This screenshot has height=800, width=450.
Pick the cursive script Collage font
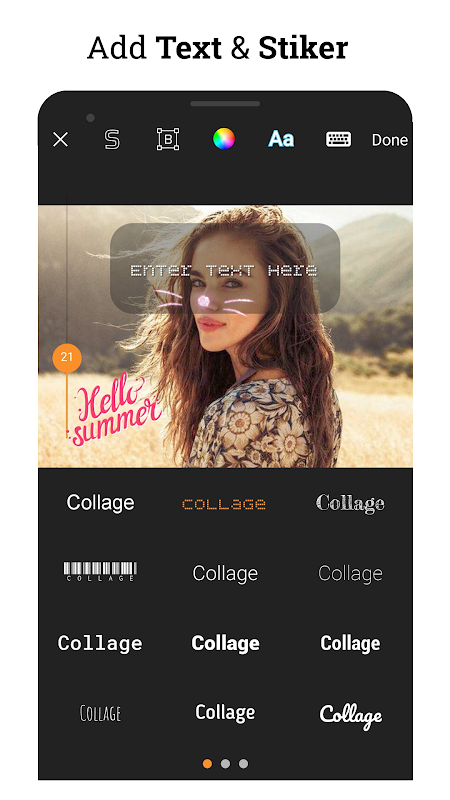351,716
